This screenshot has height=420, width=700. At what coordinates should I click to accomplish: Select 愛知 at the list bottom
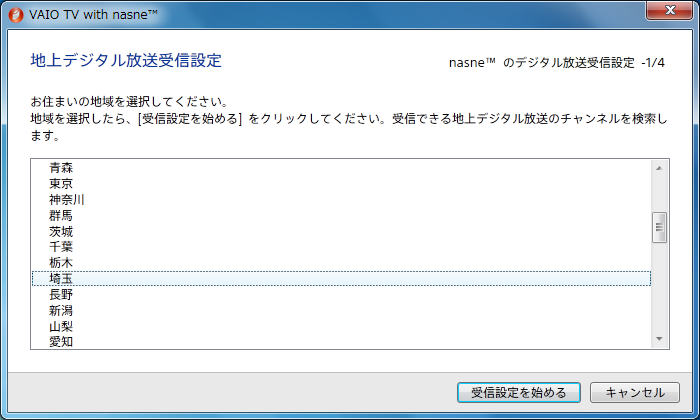tap(341, 342)
